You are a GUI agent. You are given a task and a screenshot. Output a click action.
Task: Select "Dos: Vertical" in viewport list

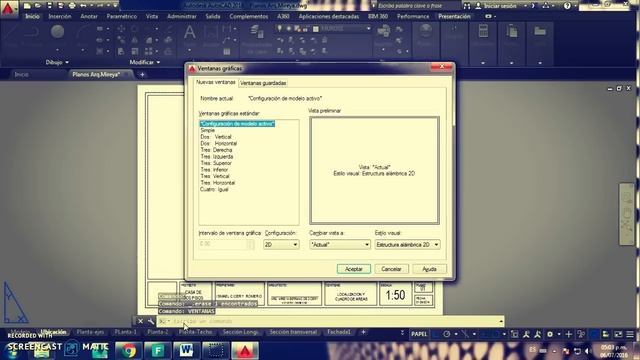click(216, 137)
